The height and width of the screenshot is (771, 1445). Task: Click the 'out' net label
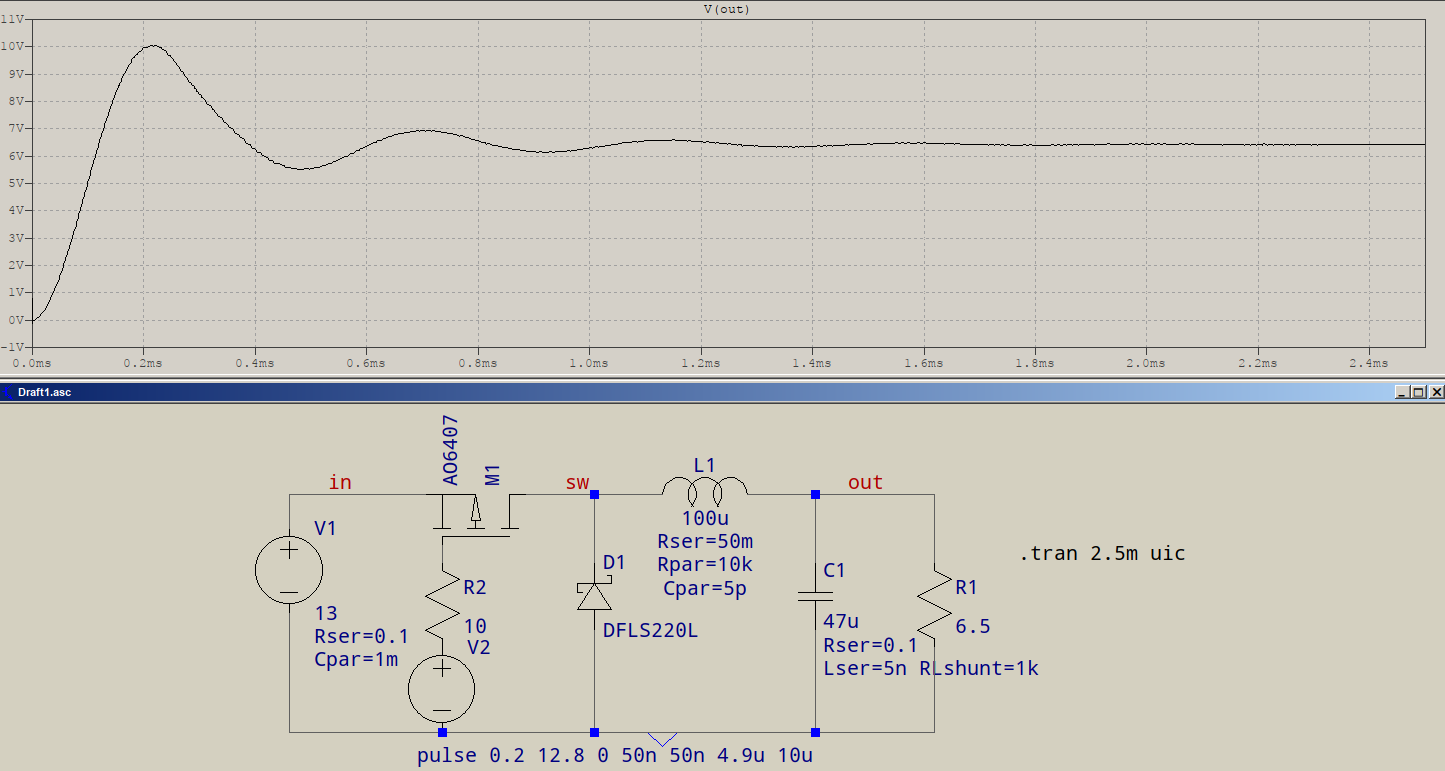(865, 483)
